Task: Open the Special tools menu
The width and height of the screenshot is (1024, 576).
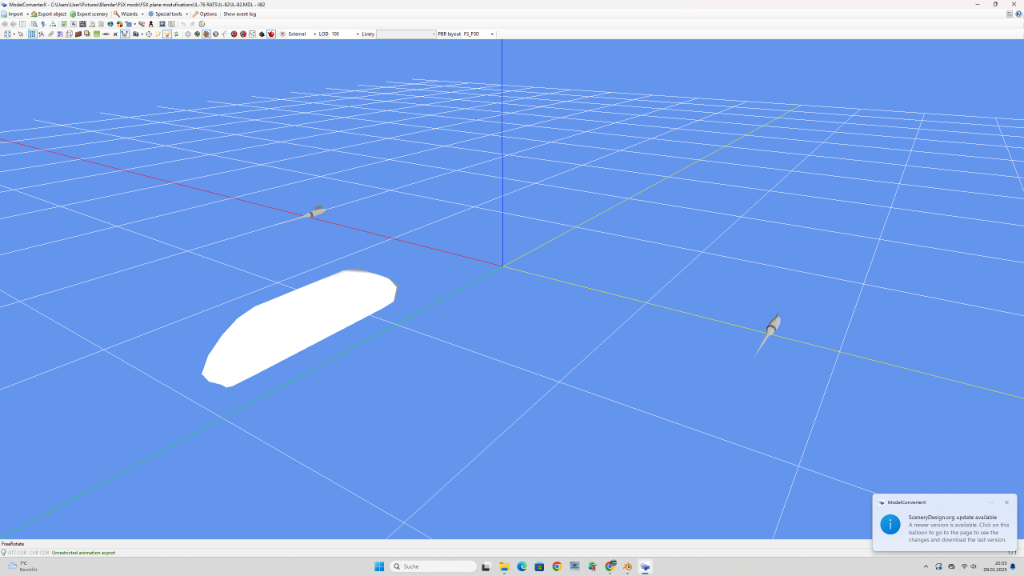Action: pyautogui.click(x=167, y=14)
